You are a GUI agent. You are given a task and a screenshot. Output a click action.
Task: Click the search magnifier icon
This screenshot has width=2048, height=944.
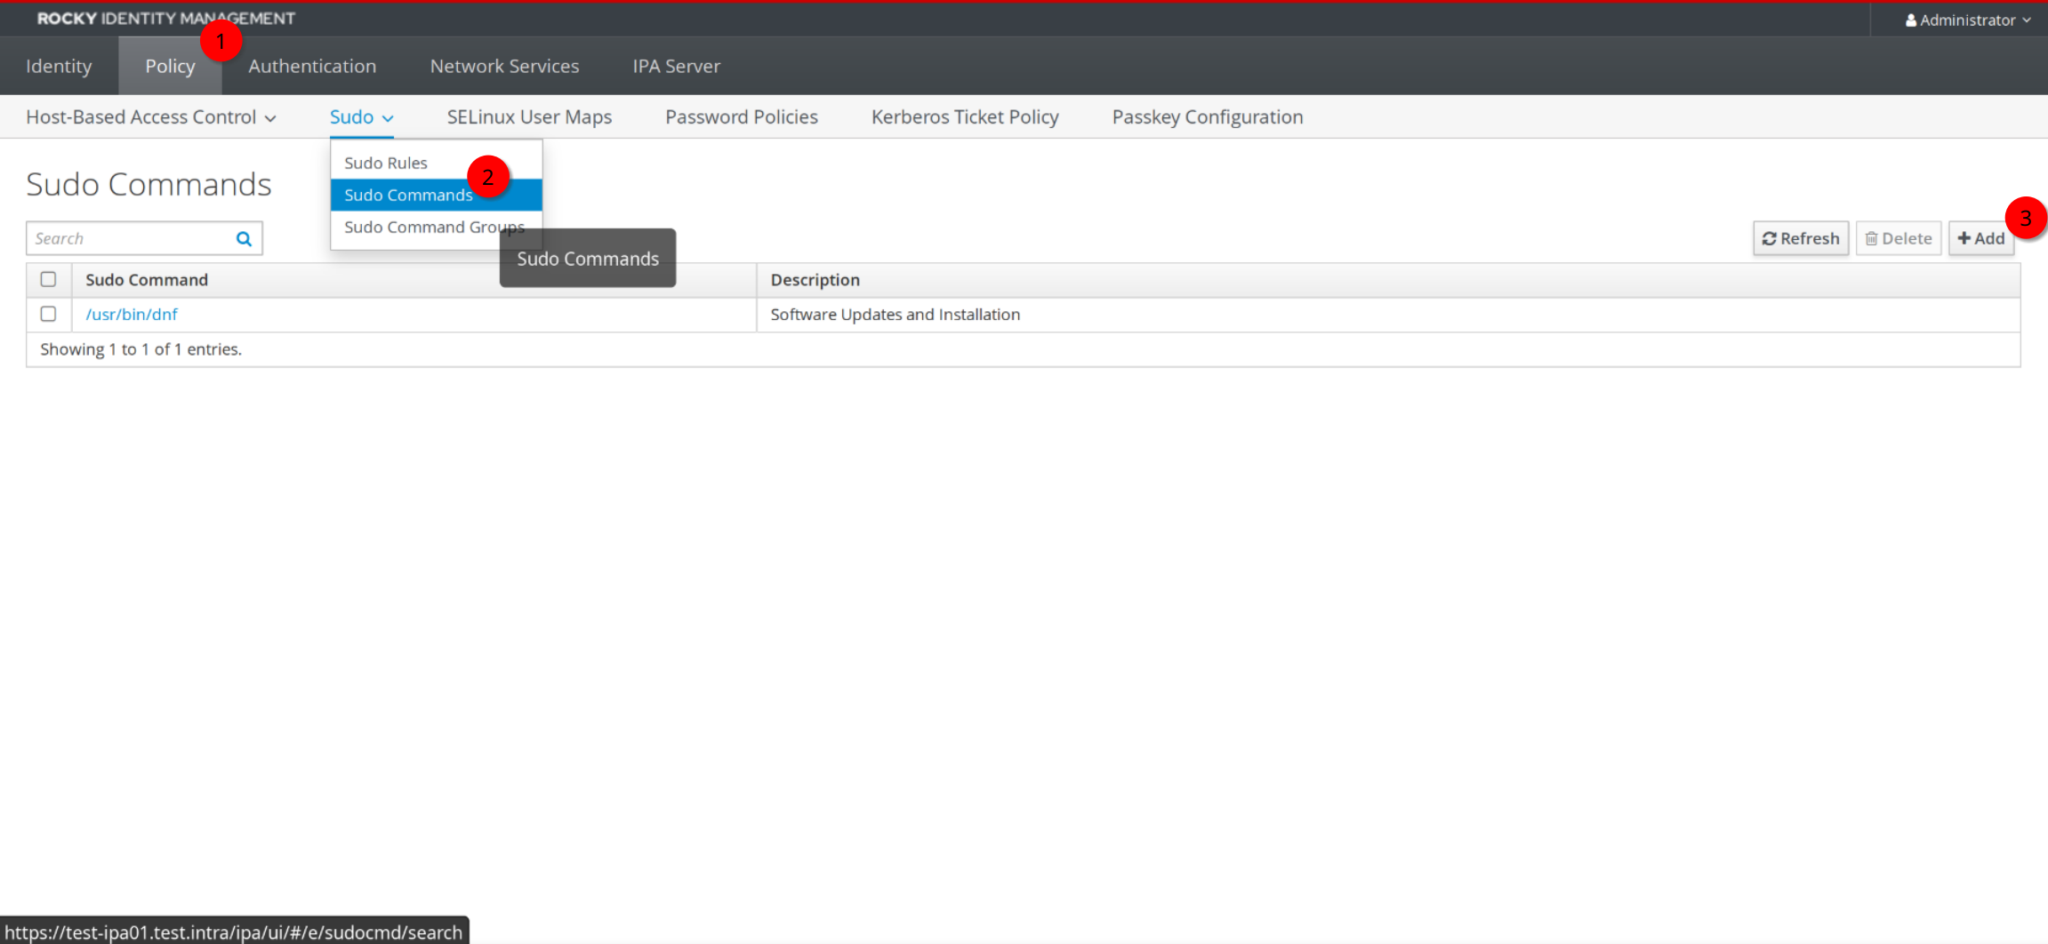243,239
